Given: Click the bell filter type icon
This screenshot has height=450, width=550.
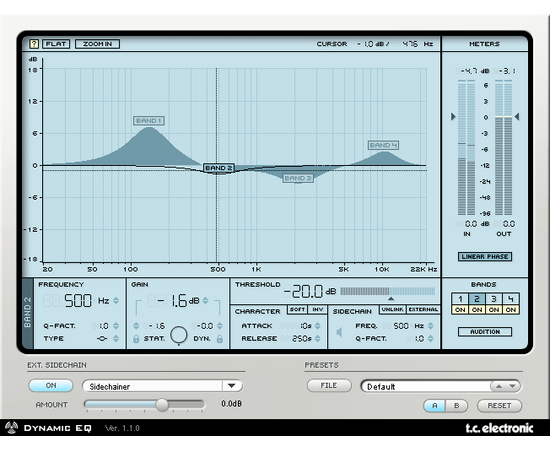Looking at the screenshot, I should pyautogui.click(x=102, y=339).
